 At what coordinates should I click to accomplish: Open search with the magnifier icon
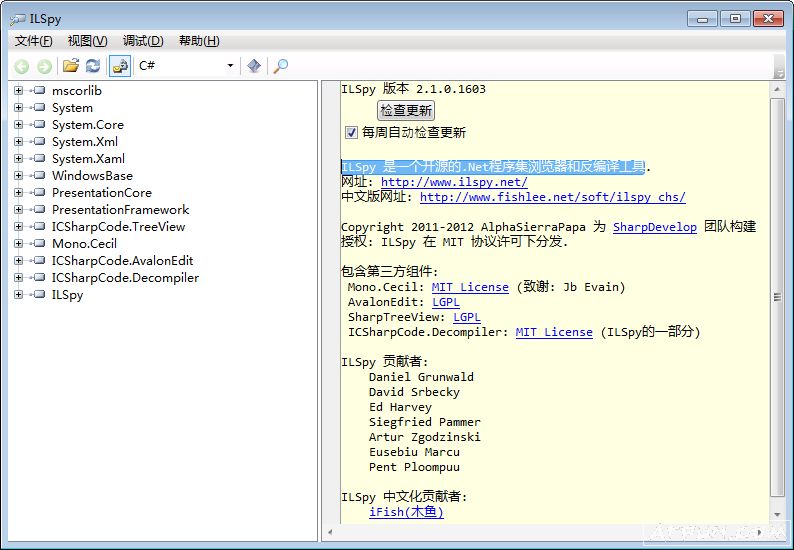(280, 66)
